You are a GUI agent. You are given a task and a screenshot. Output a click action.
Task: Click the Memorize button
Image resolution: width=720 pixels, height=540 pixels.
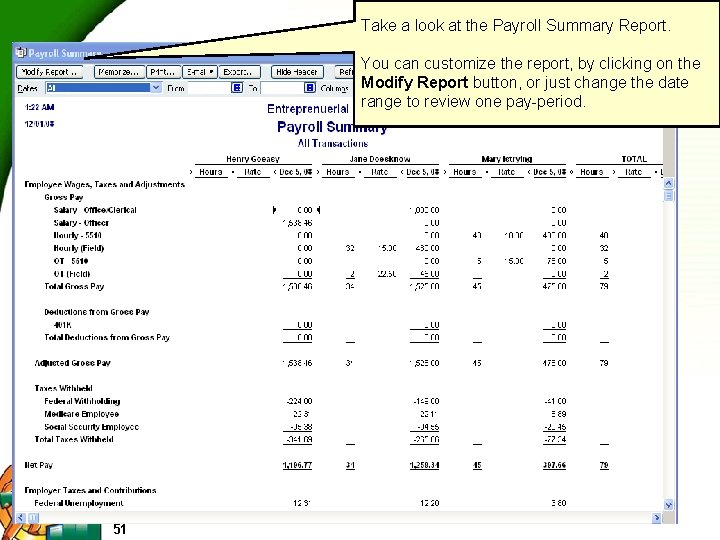pyautogui.click(x=119, y=72)
